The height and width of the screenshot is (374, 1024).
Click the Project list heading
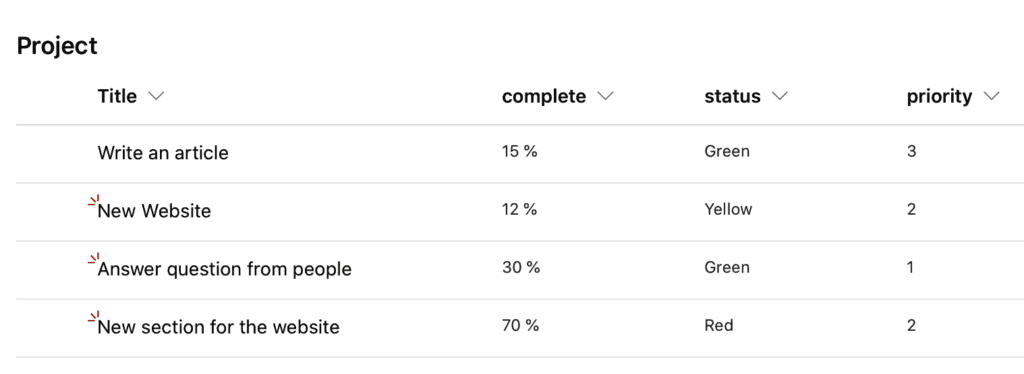coord(57,46)
